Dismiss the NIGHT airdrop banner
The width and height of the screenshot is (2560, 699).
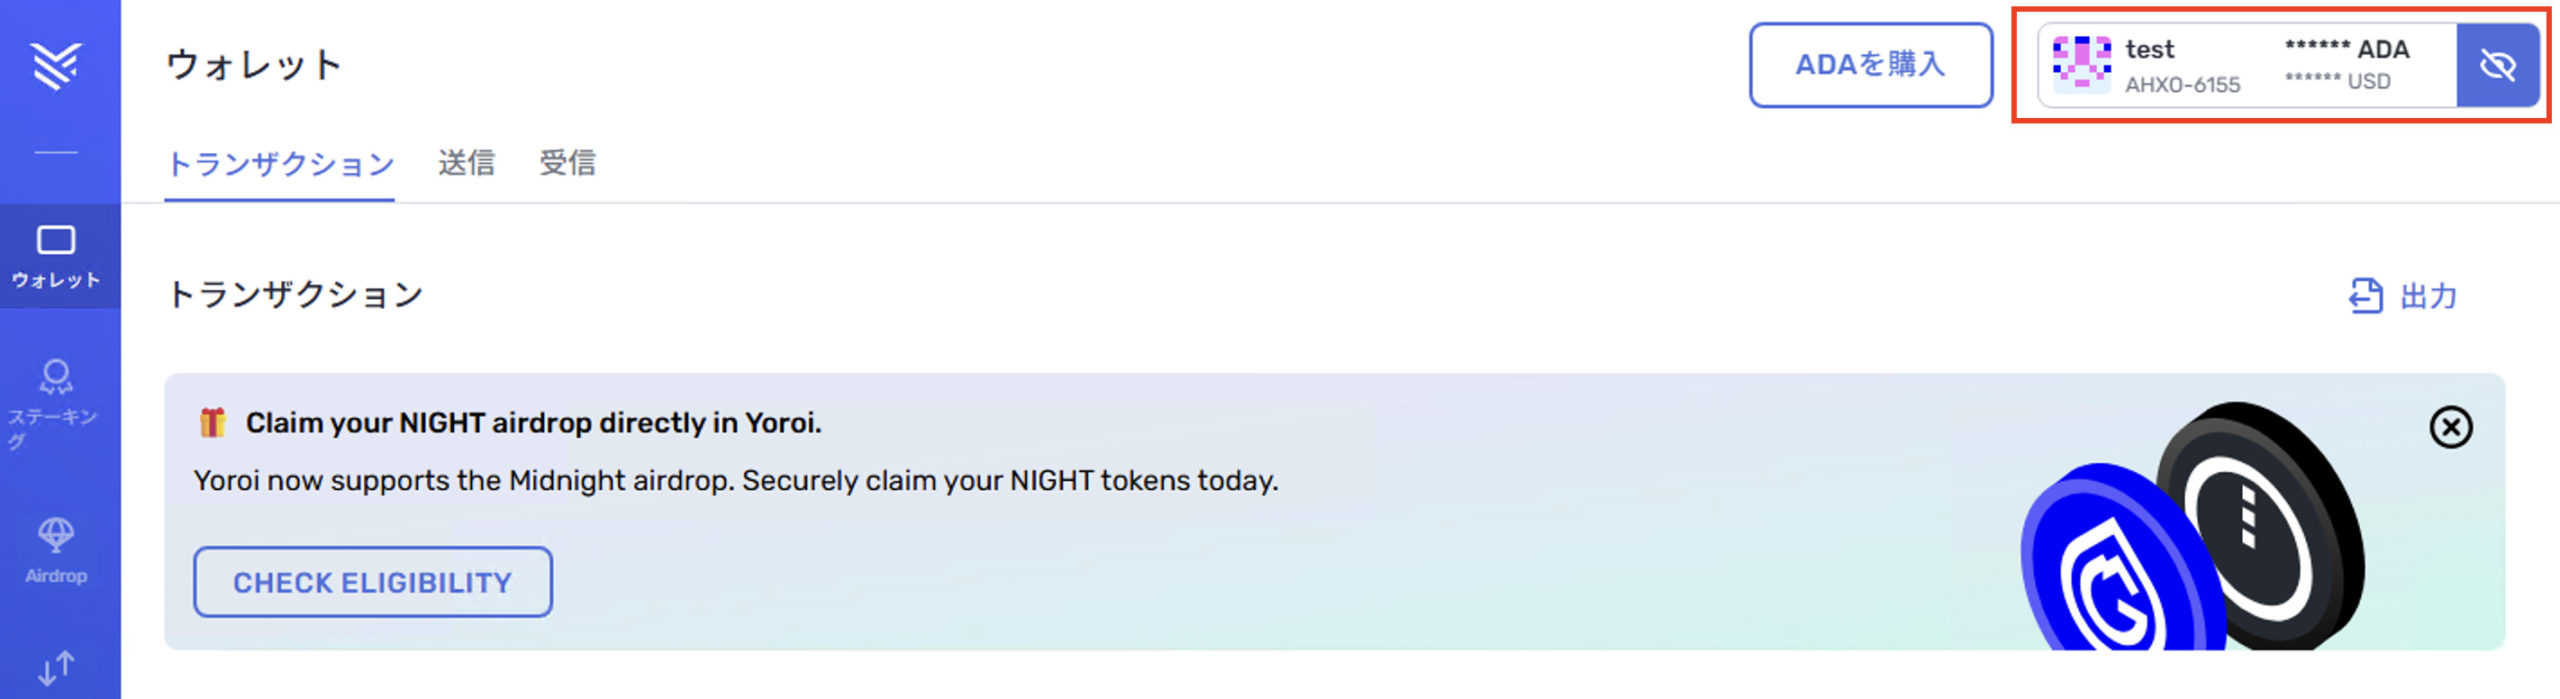tap(2451, 427)
